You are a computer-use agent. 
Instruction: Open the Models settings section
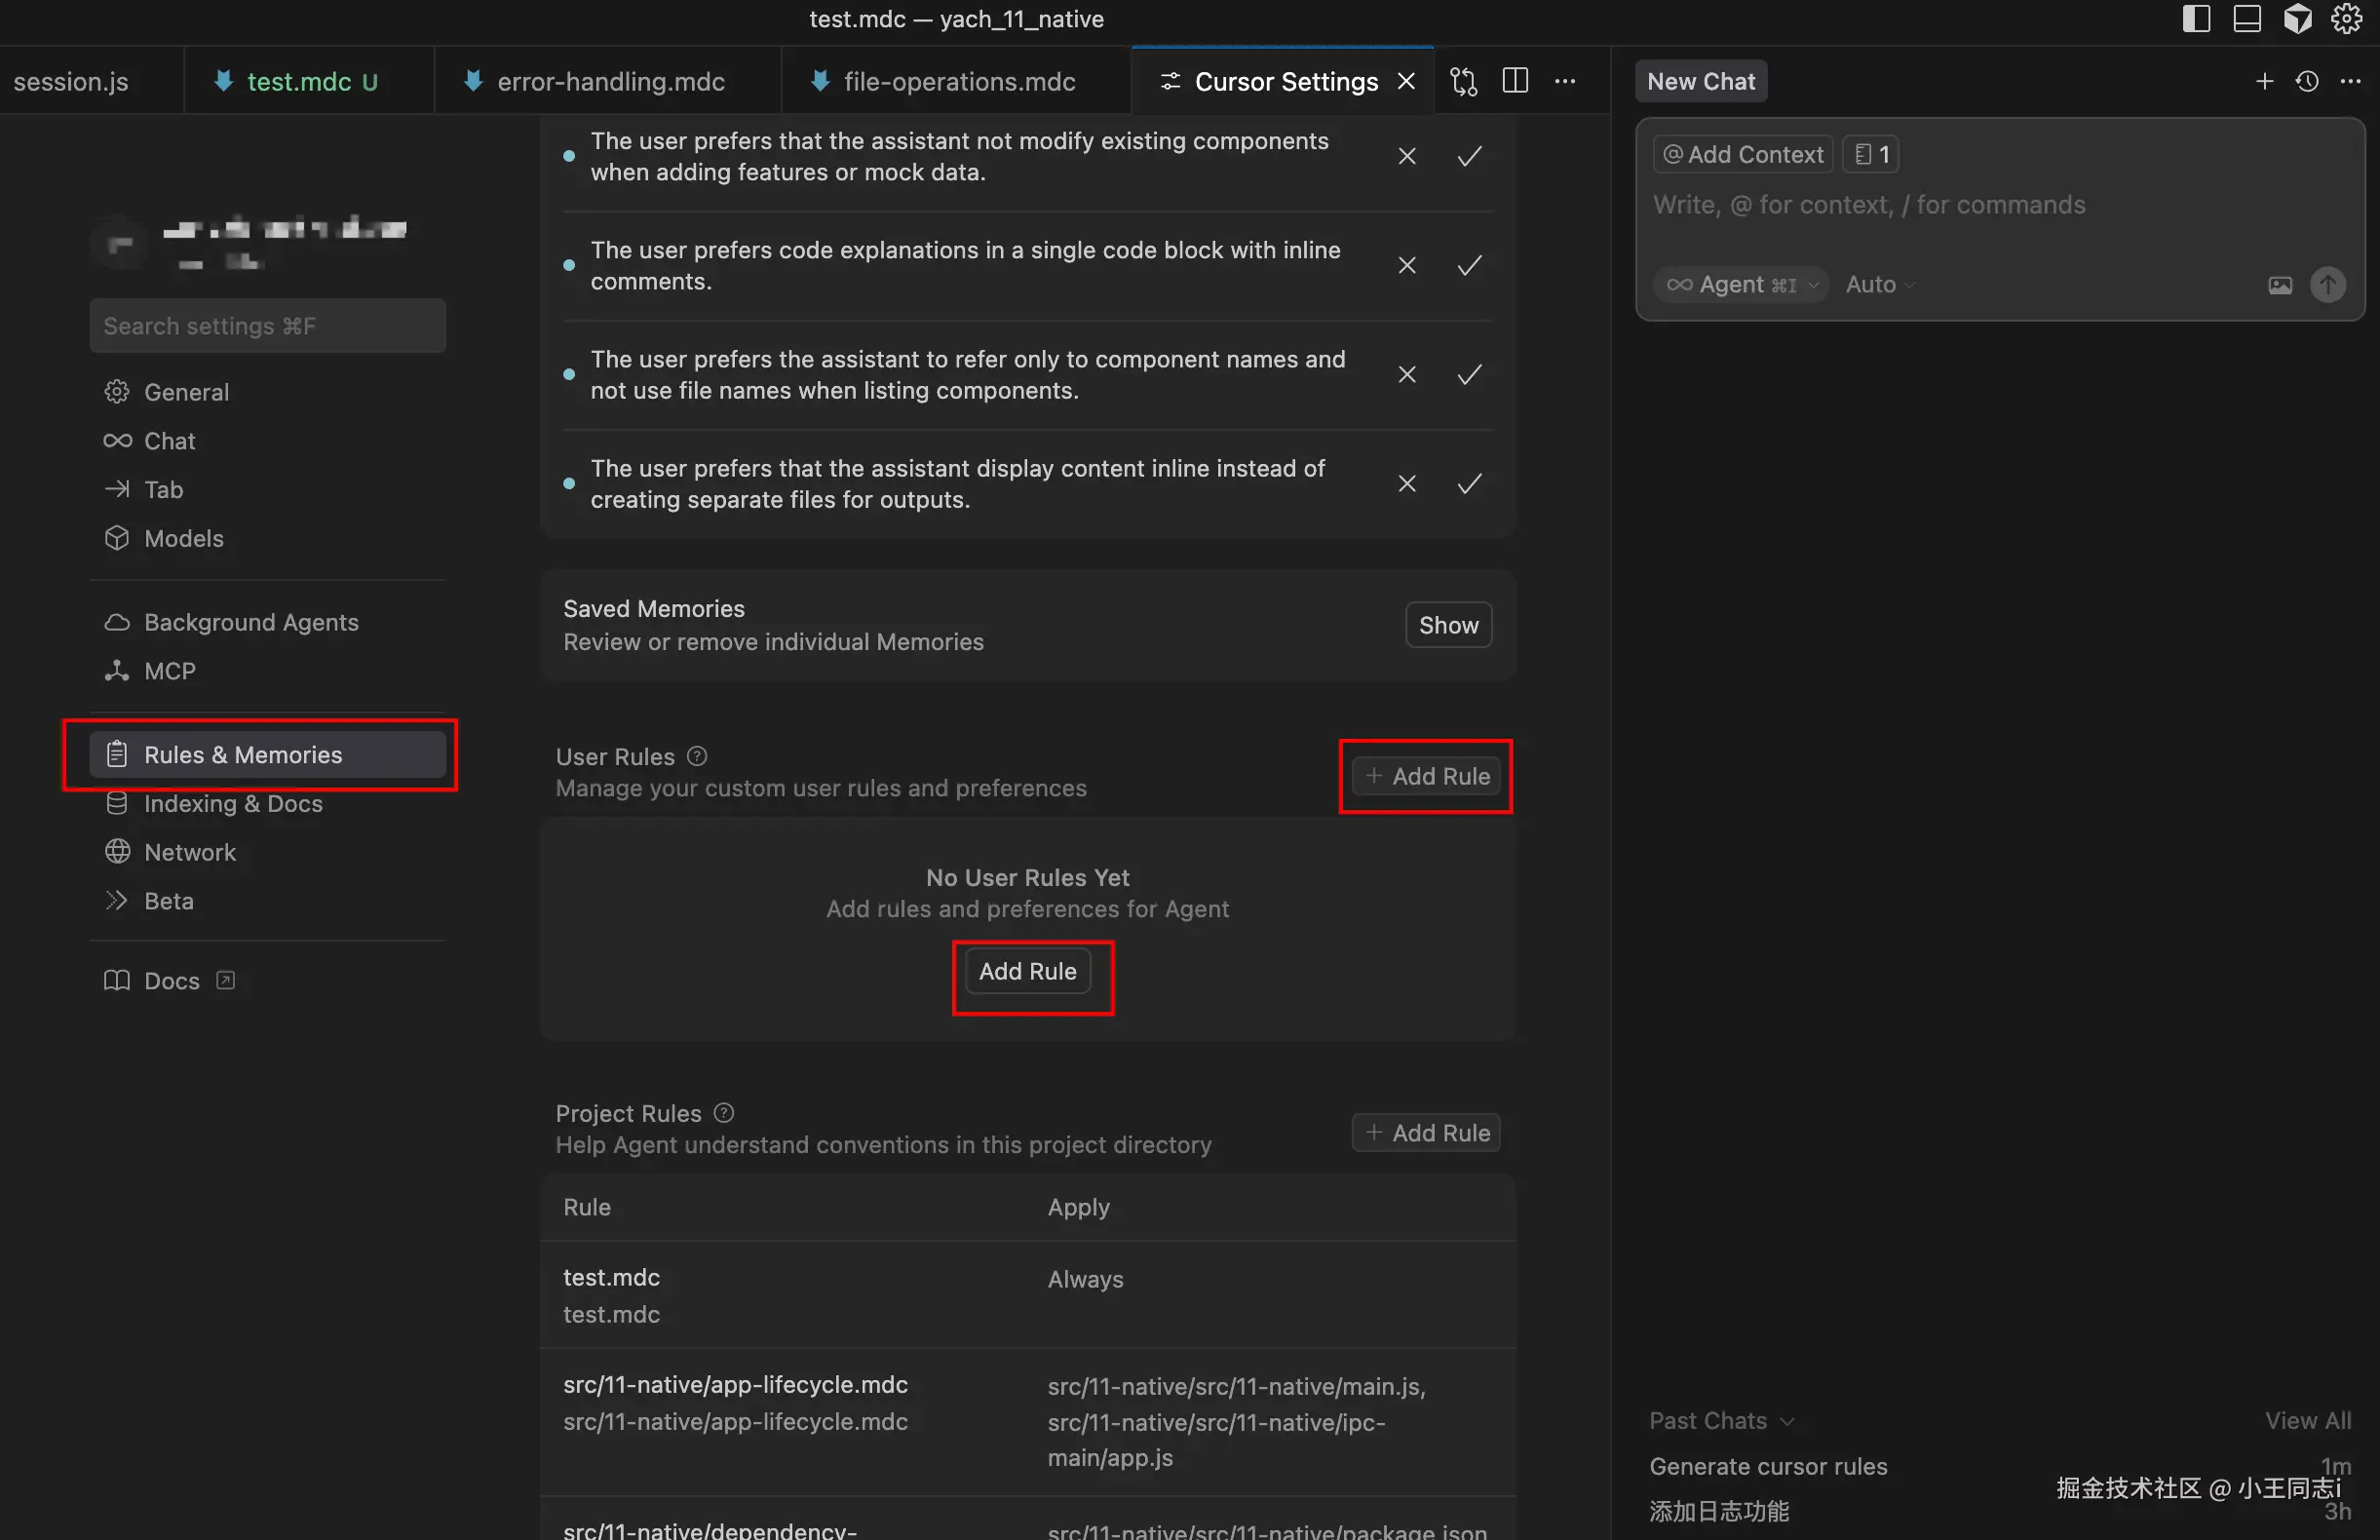tap(183, 538)
